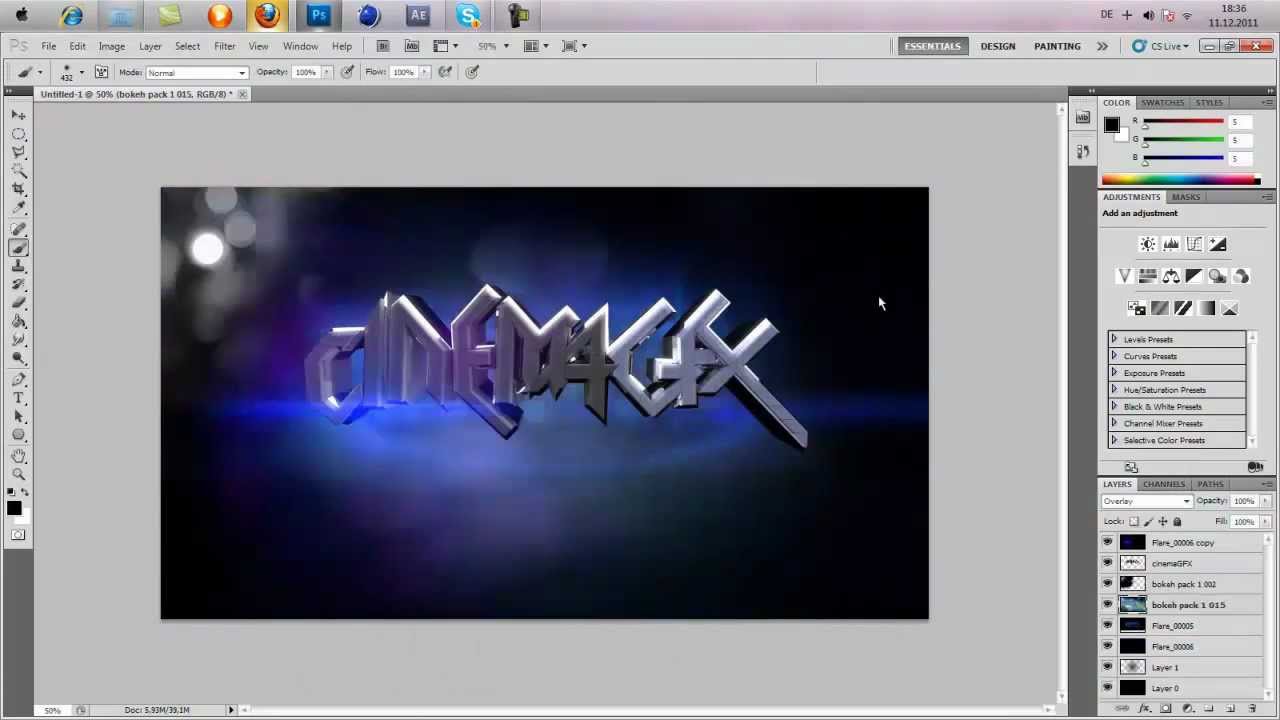This screenshot has height=720, width=1280.
Task: Select the Eyedropper tool
Action: 19,209
